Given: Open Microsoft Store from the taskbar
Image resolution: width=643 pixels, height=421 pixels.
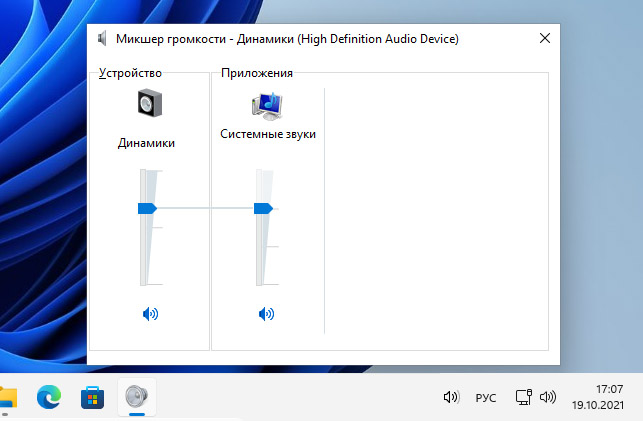Looking at the screenshot, I should [x=92, y=397].
